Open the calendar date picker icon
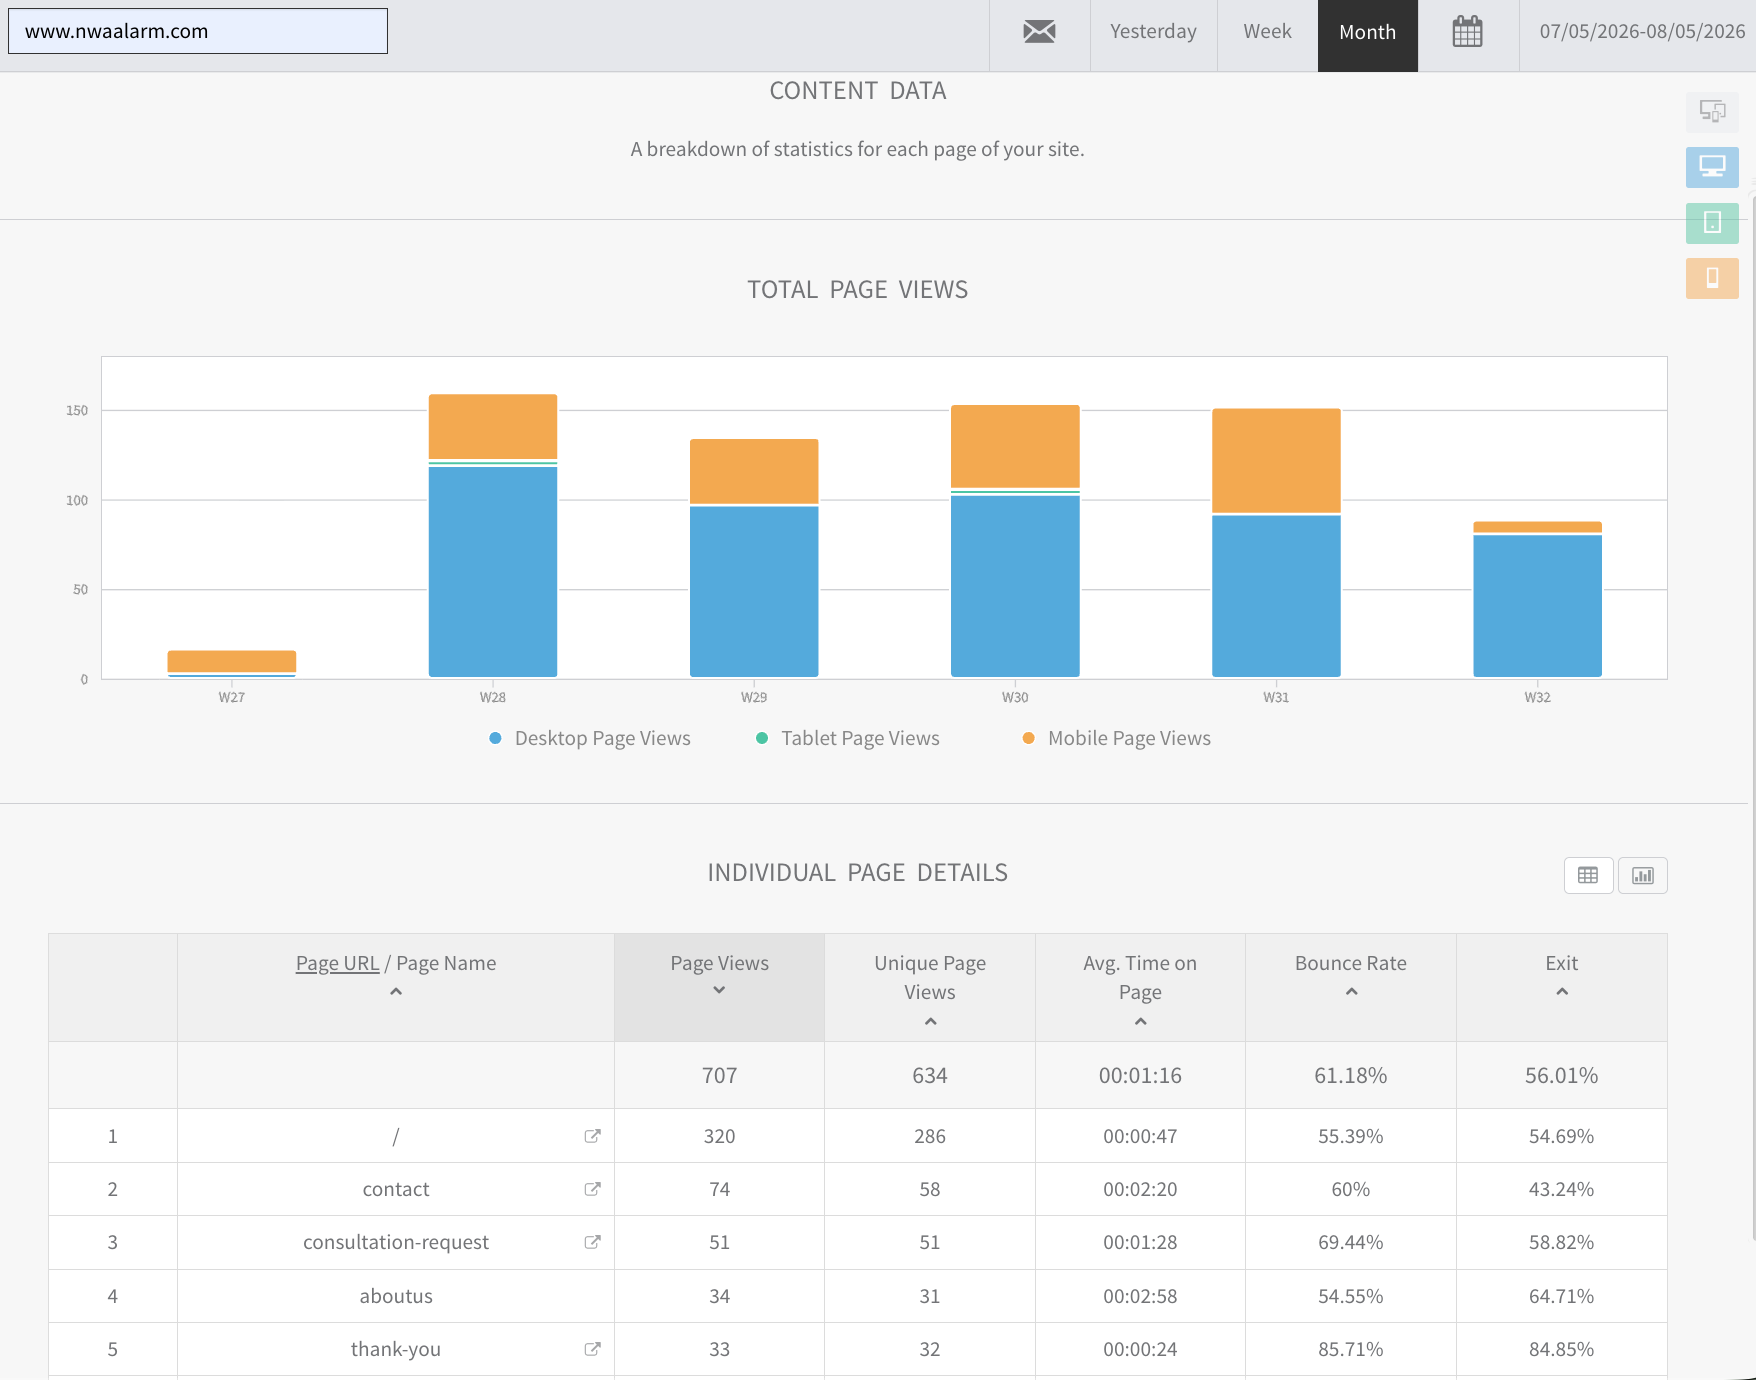 tap(1467, 32)
